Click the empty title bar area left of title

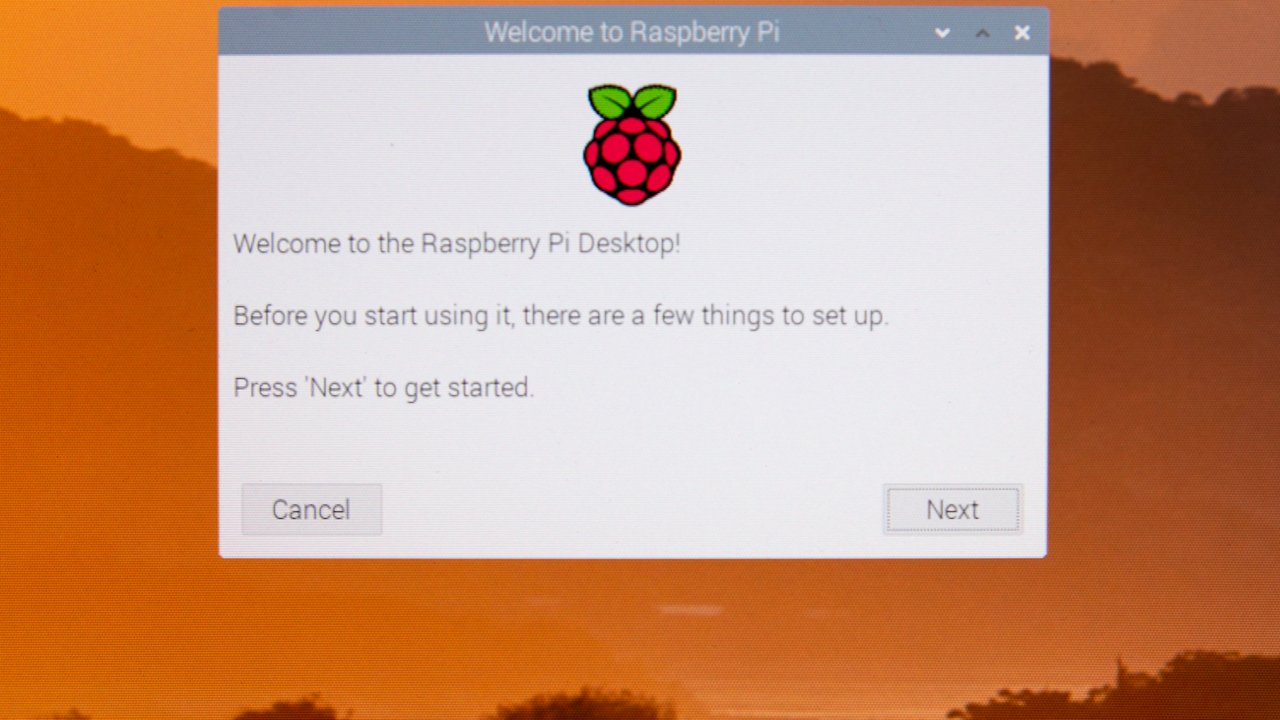click(350, 32)
